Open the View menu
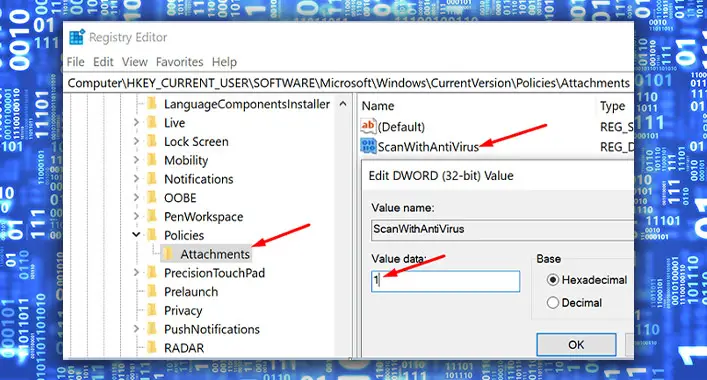Viewport: 707px width, 380px height. pyautogui.click(x=134, y=62)
